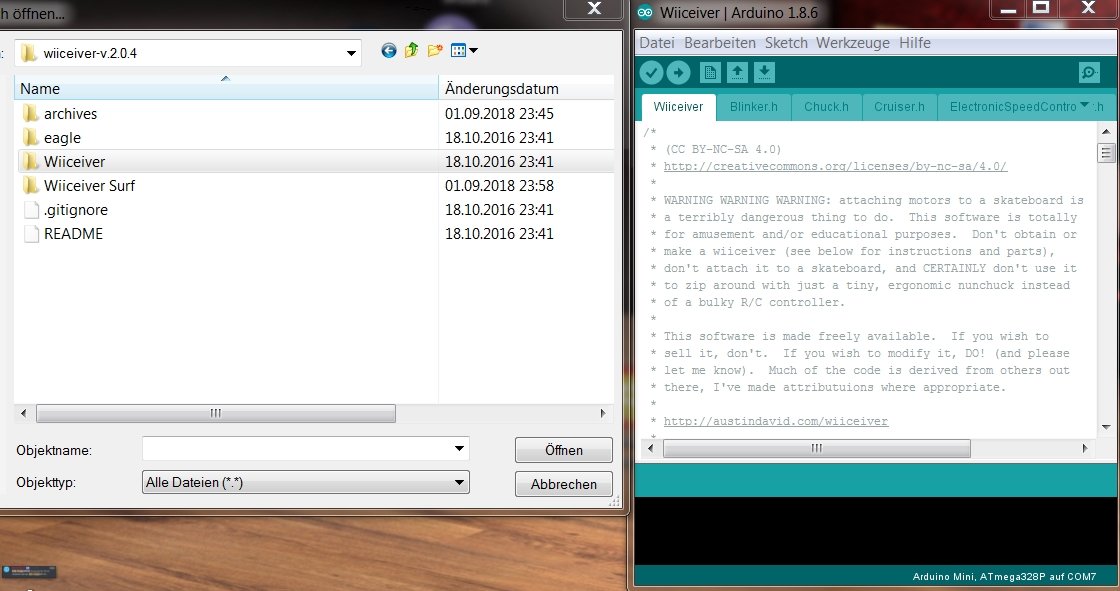The width and height of the screenshot is (1120, 591).
Task: Click the Abbrechen button
Action: pyautogui.click(x=564, y=484)
